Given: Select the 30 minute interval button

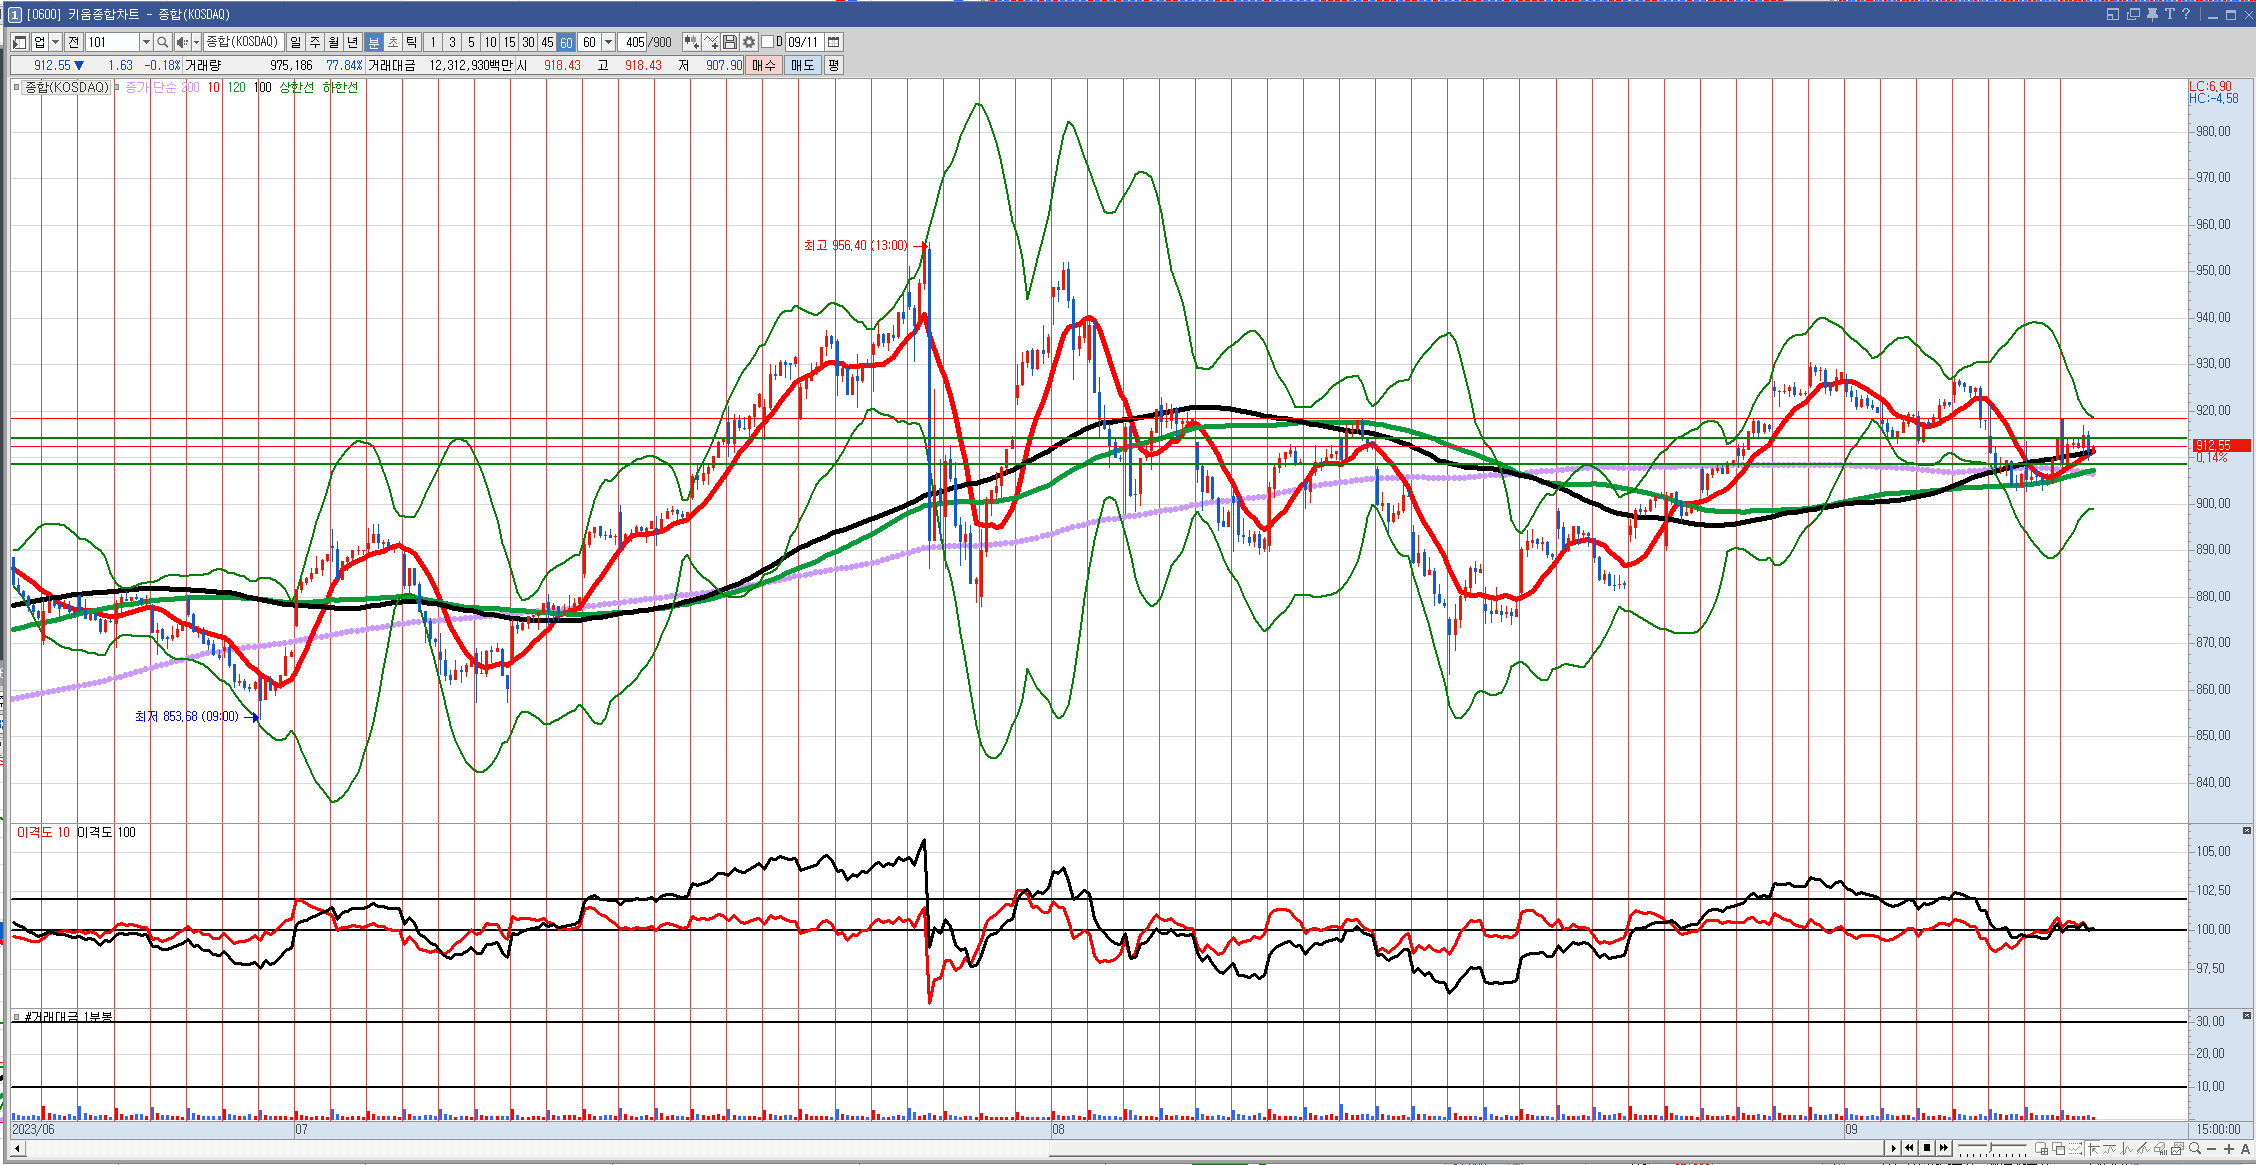Looking at the screenshot, I should click(x=528, y=42).
